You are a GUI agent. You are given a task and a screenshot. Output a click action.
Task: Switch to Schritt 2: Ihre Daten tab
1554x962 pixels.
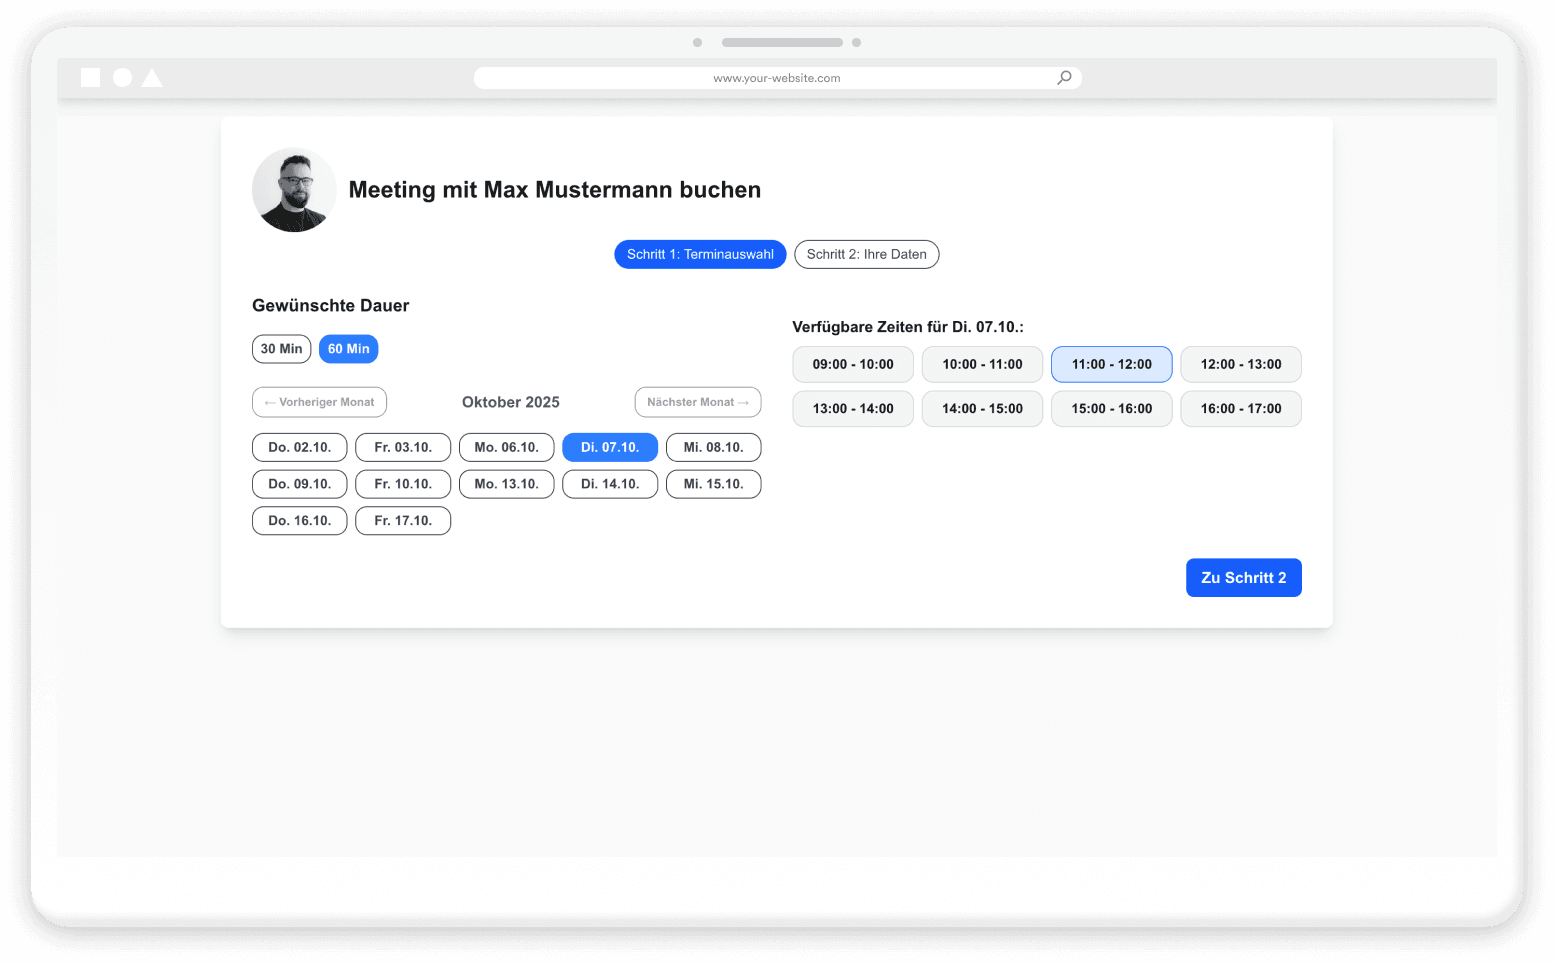coord(866,255)
